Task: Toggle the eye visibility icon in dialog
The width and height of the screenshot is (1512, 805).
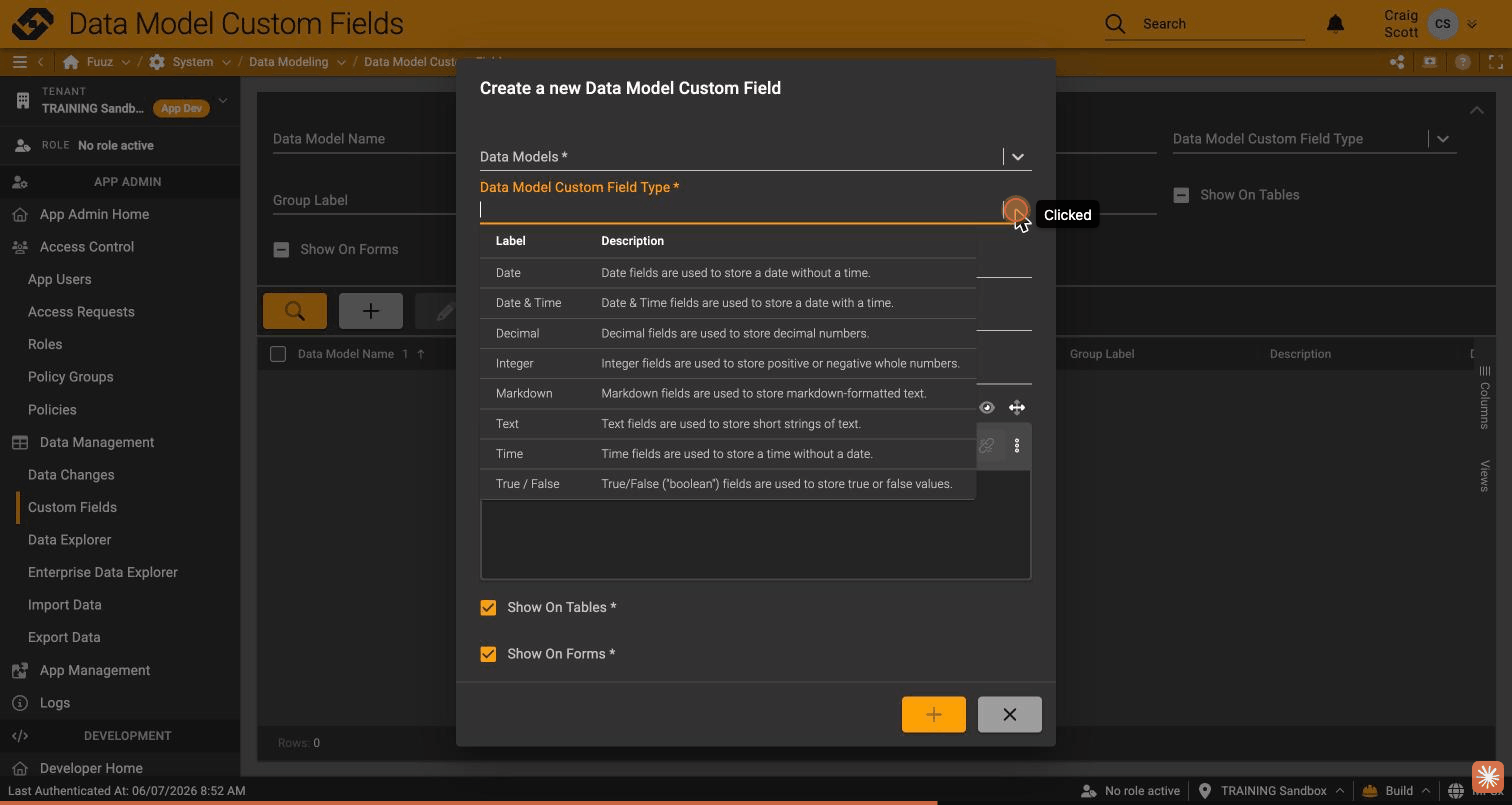Action: click(987, 407)
